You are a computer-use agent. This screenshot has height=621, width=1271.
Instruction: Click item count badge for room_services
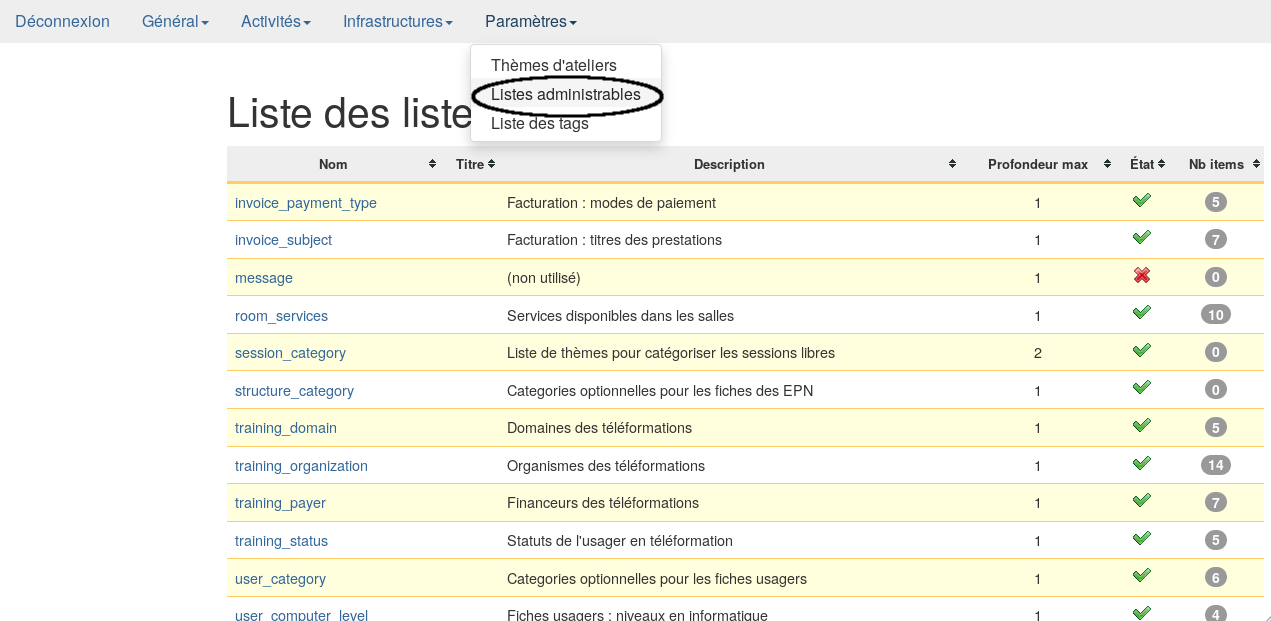click(x=1215, y=315)
